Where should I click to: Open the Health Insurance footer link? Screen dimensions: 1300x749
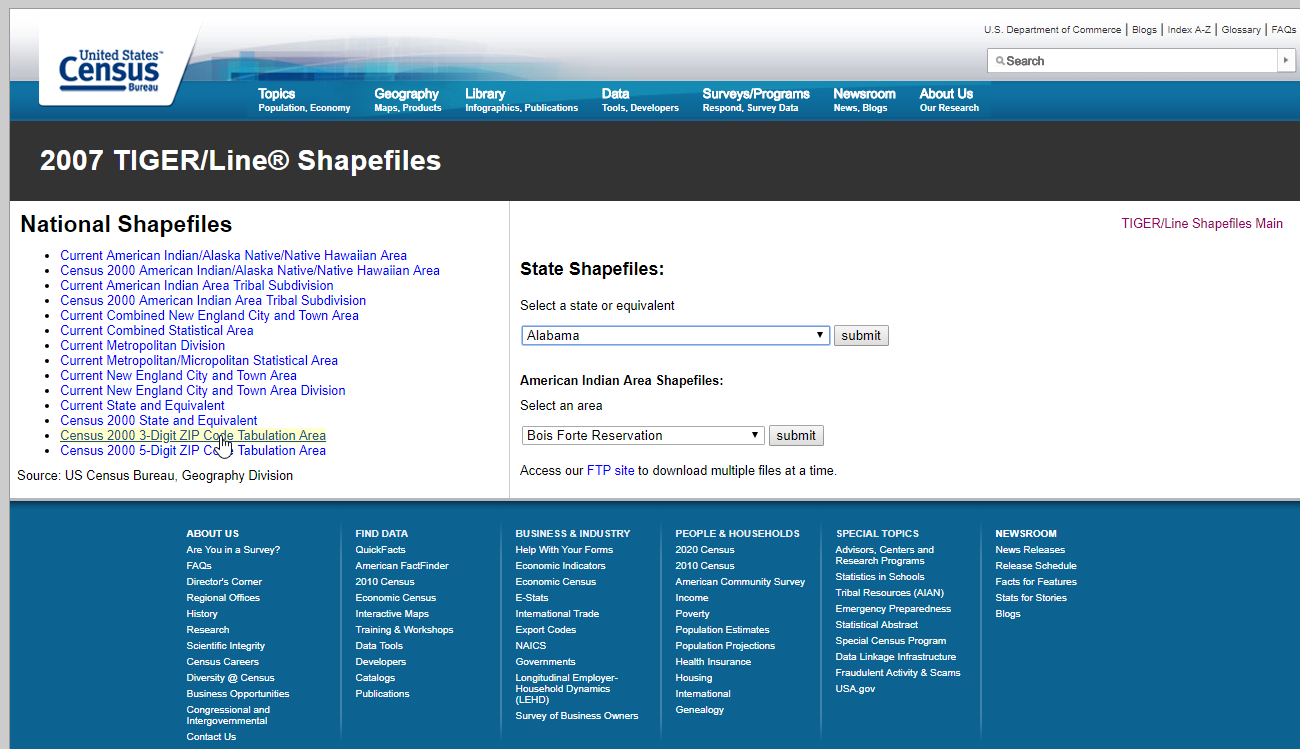point(713,662)
